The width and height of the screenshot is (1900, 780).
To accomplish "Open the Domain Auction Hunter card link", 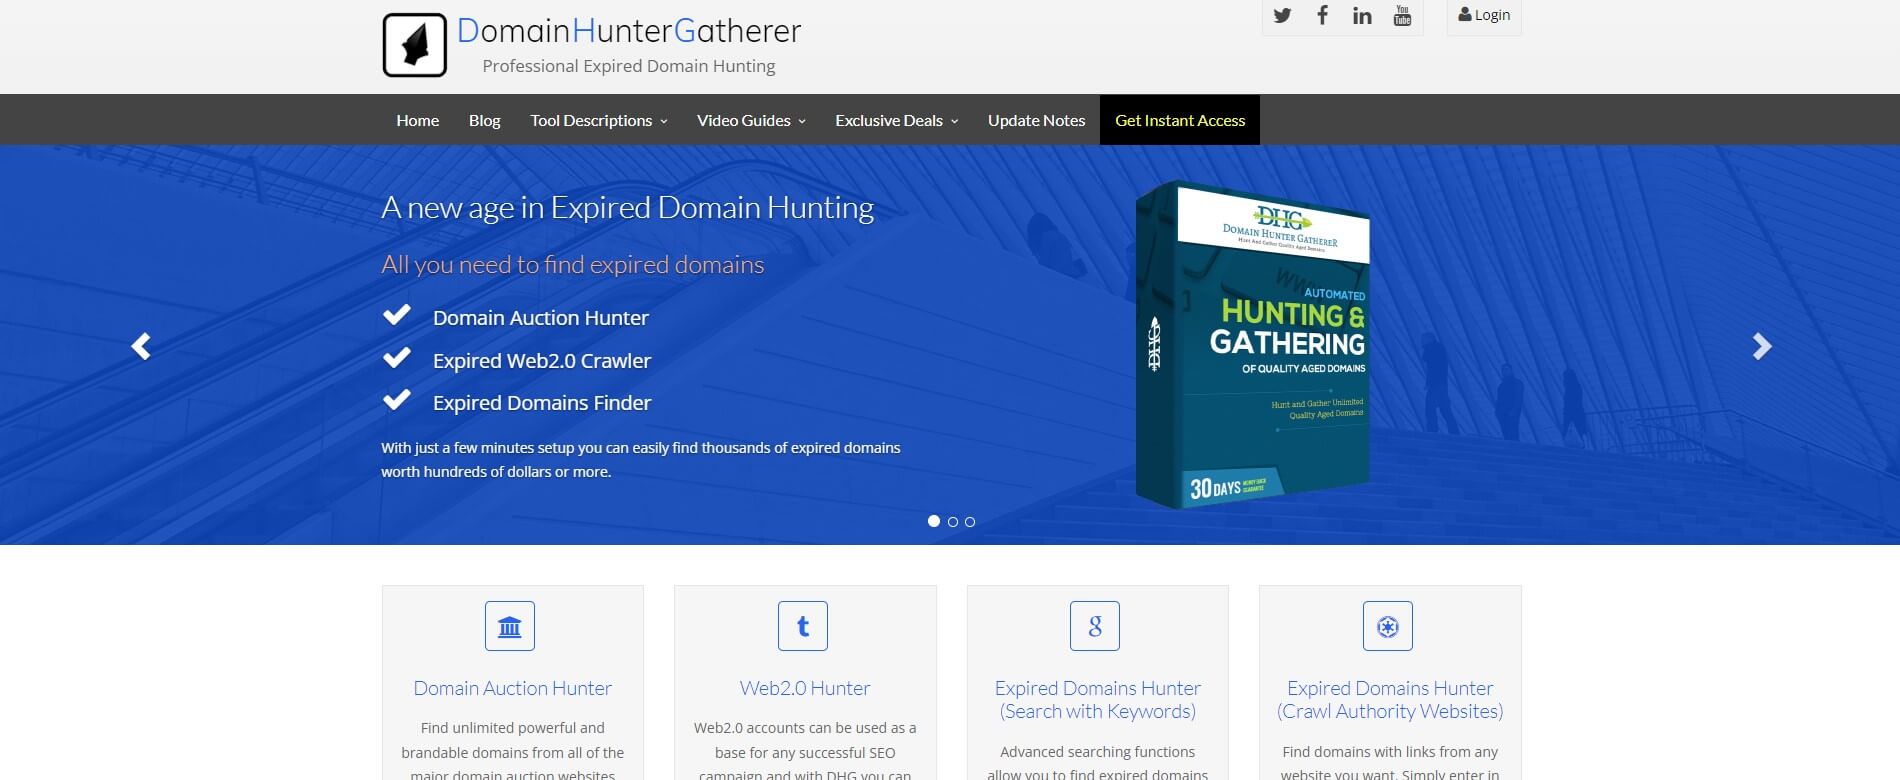I will (x=512, y=688).
